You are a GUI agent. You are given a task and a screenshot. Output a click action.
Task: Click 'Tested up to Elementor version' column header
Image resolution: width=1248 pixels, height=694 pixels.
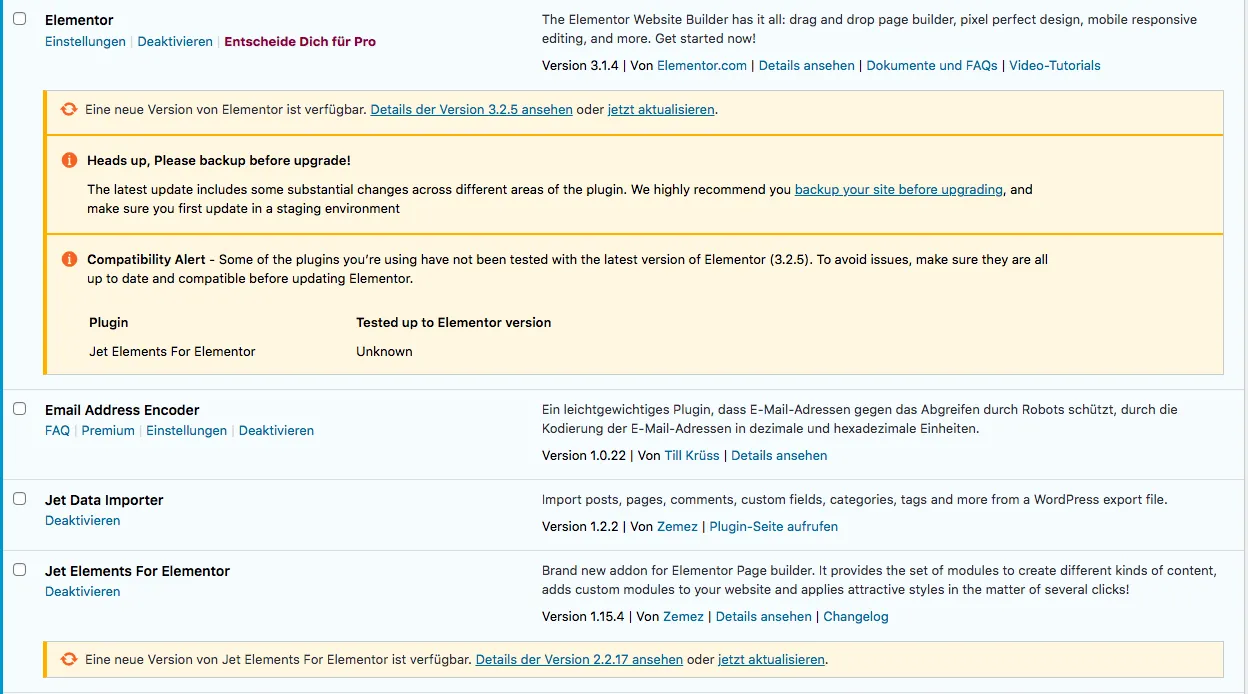pyautogui.click(x=454, y=323)
